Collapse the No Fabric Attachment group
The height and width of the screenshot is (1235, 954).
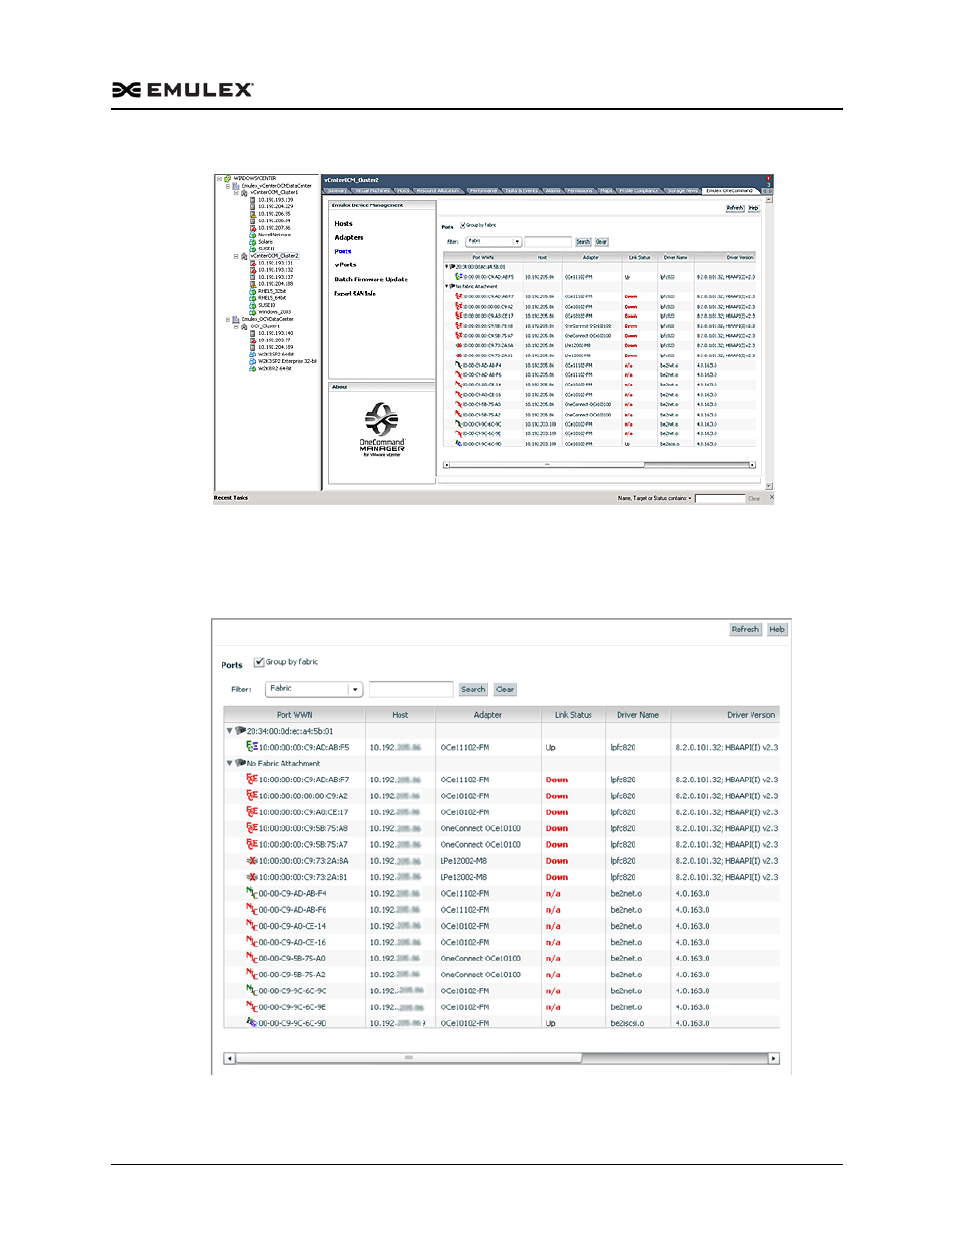click(229, 763)
